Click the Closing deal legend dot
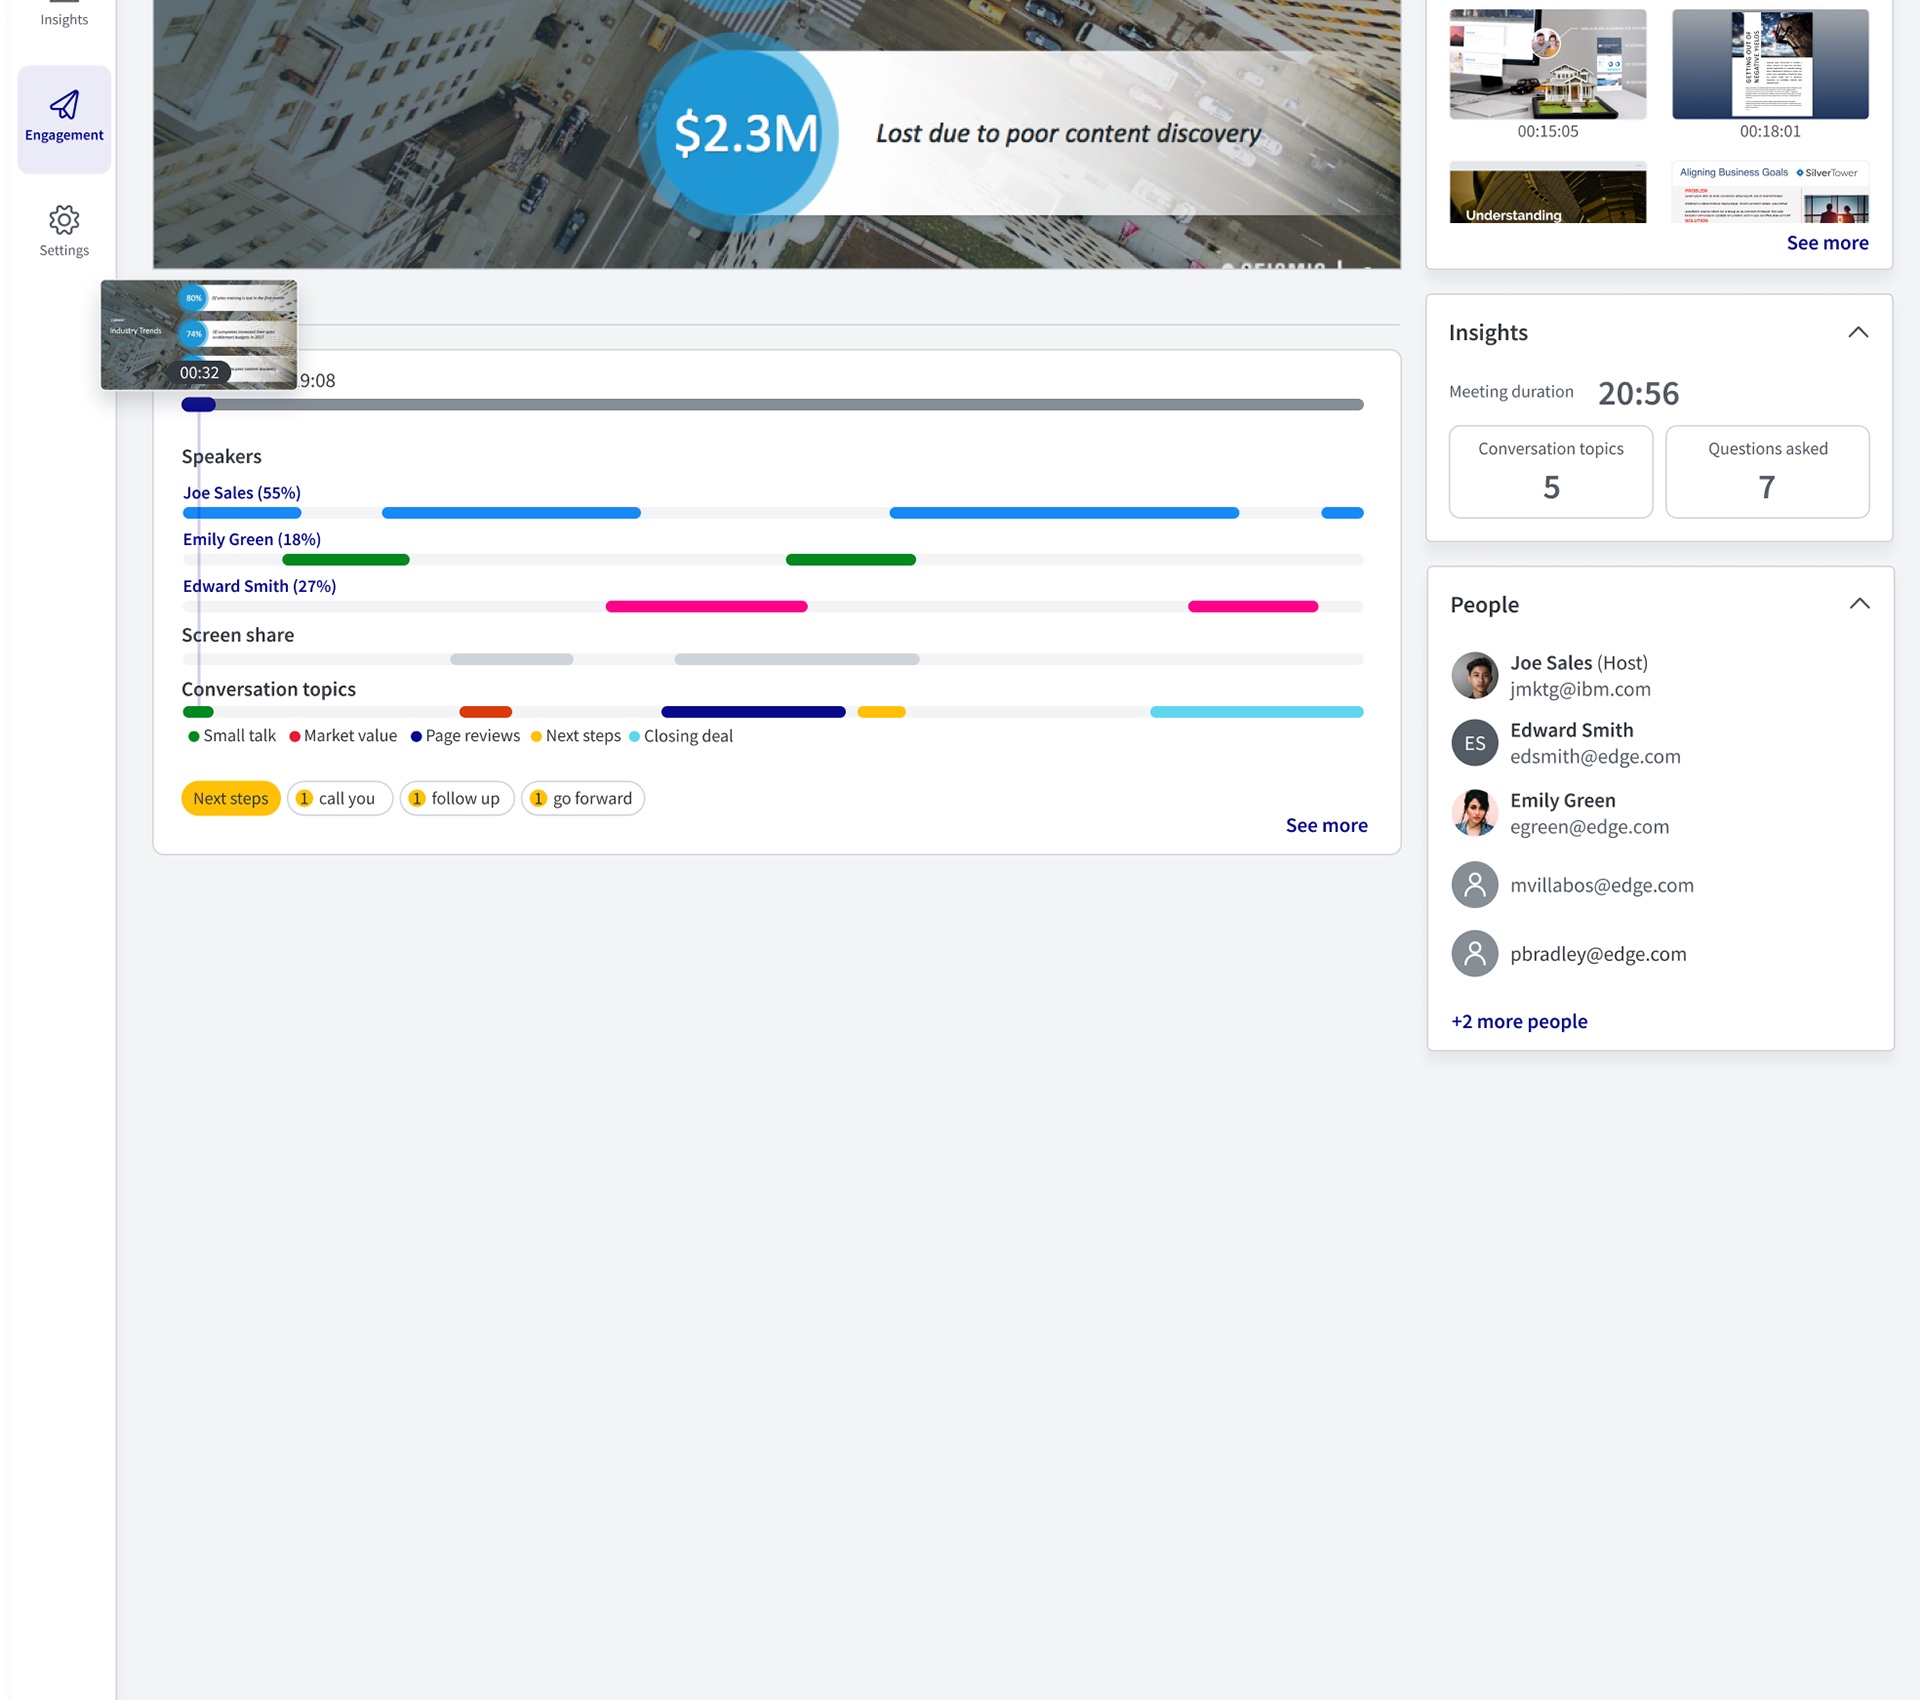1920x1700 pixels. pyautogui.click(x=634, y=737)
